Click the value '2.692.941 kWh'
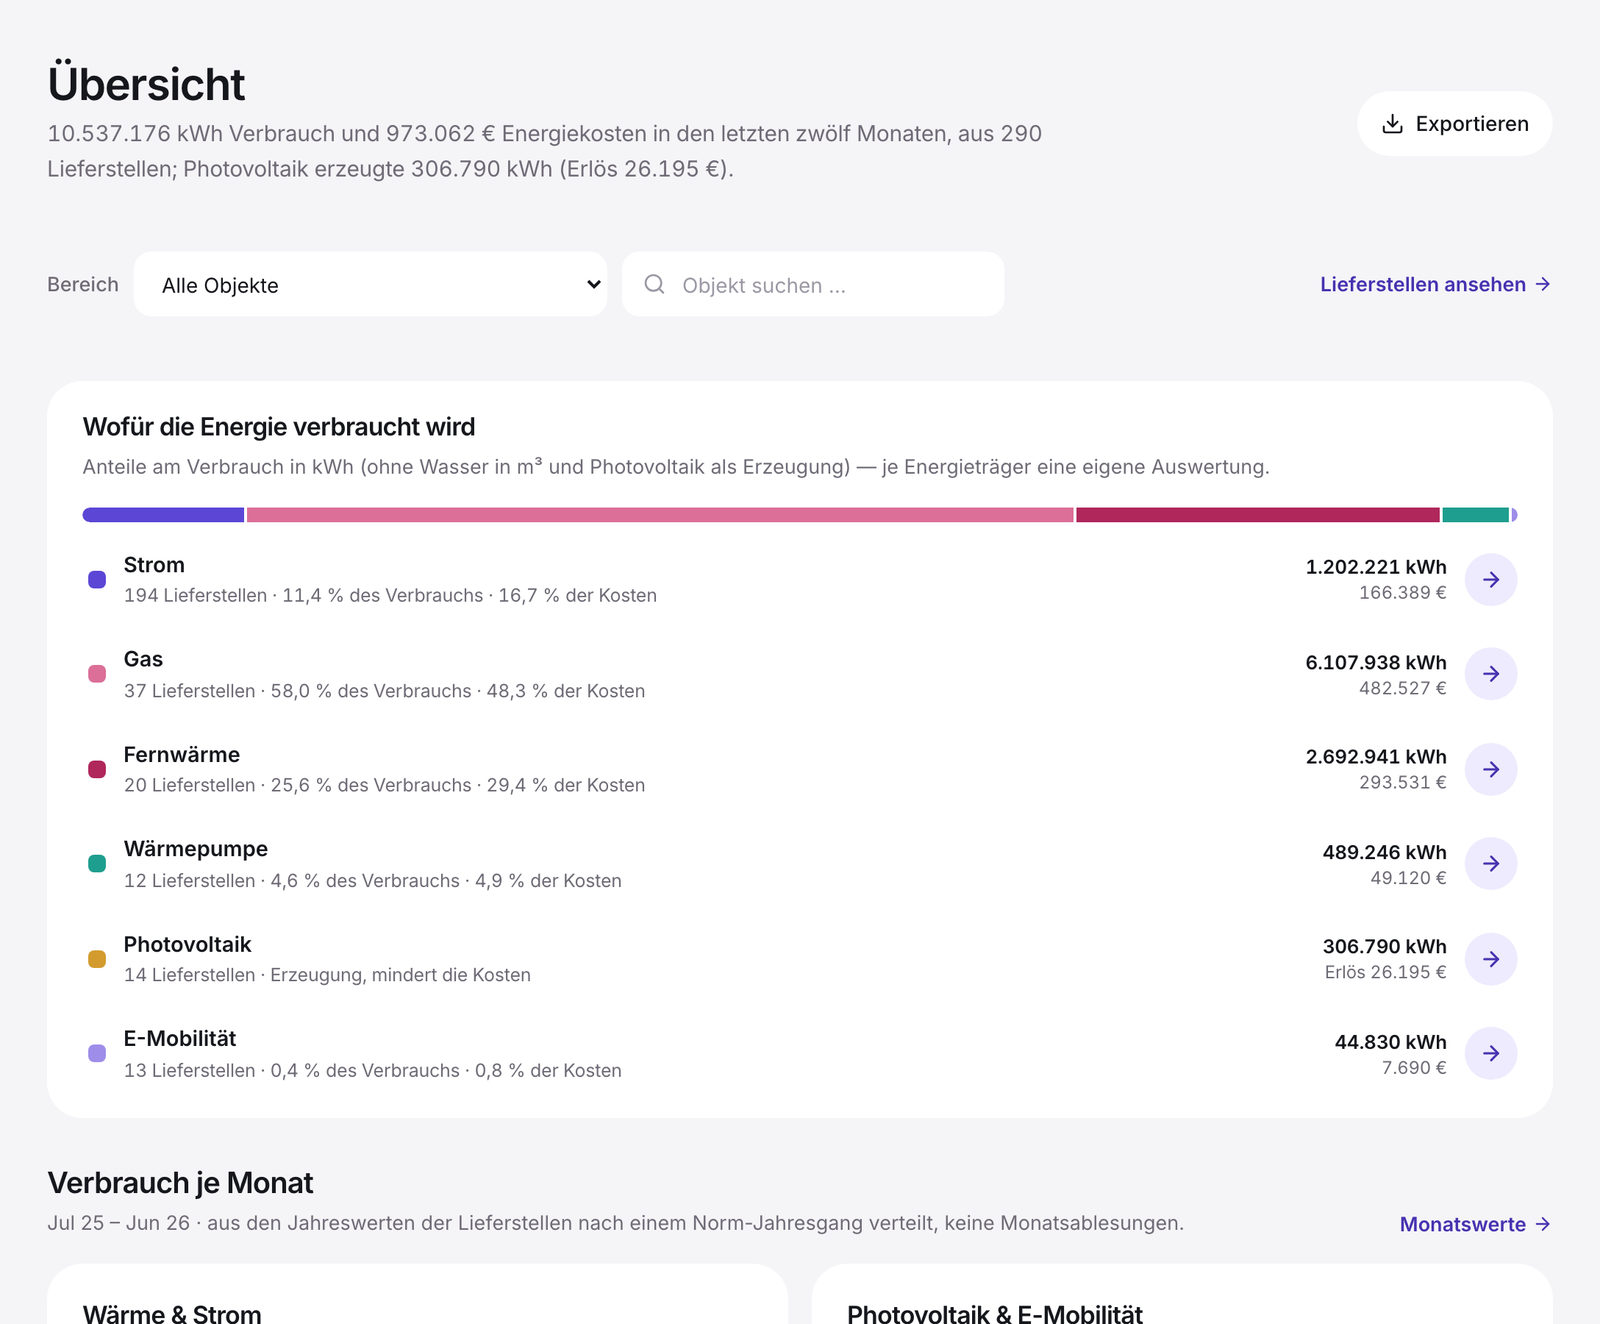This screenshot has height=1324, width=1600. click(x=1376, y=757)
